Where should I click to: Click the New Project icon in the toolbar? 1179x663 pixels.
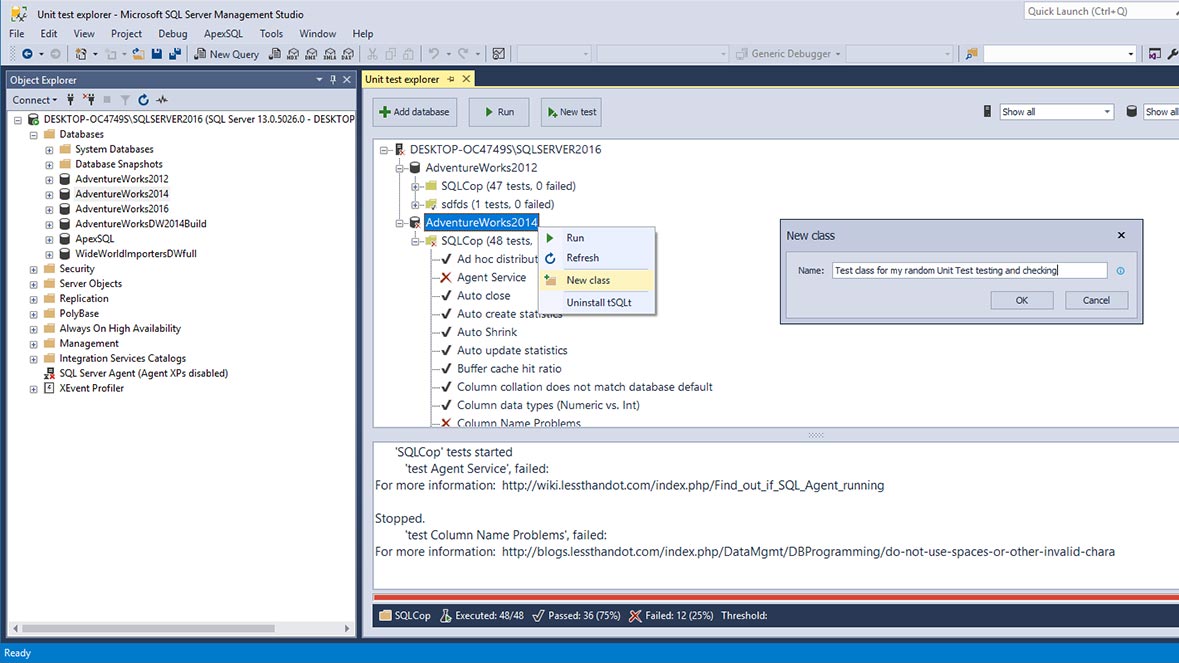coord(80,53)
